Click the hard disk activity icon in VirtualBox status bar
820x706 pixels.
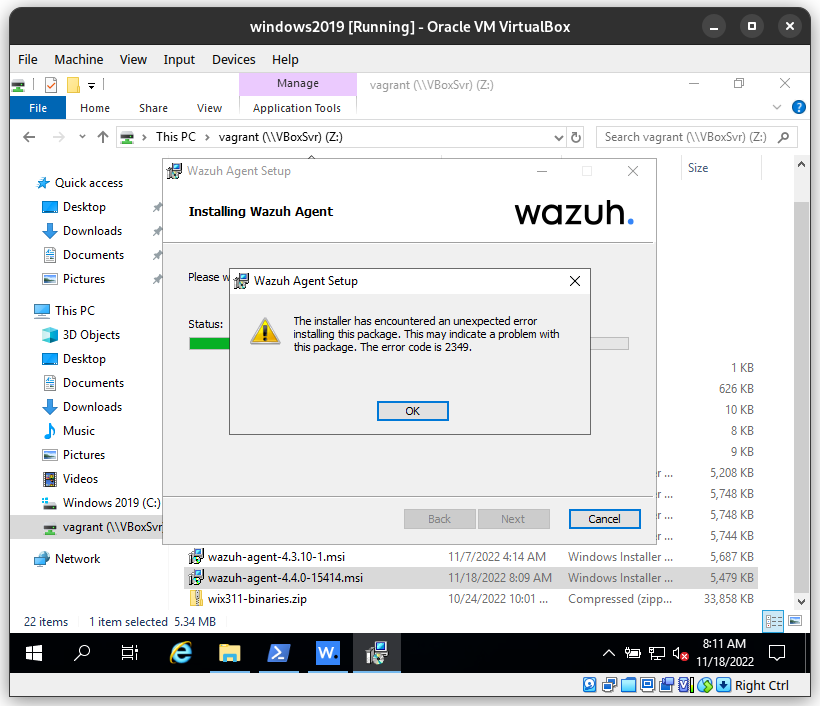(589, 685)
